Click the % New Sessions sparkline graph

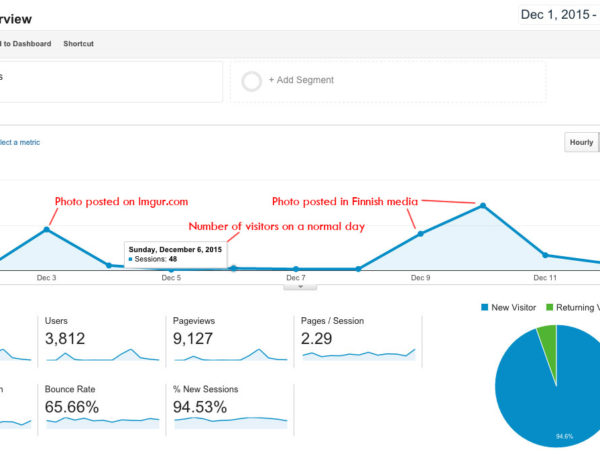(x=230, y=423)
